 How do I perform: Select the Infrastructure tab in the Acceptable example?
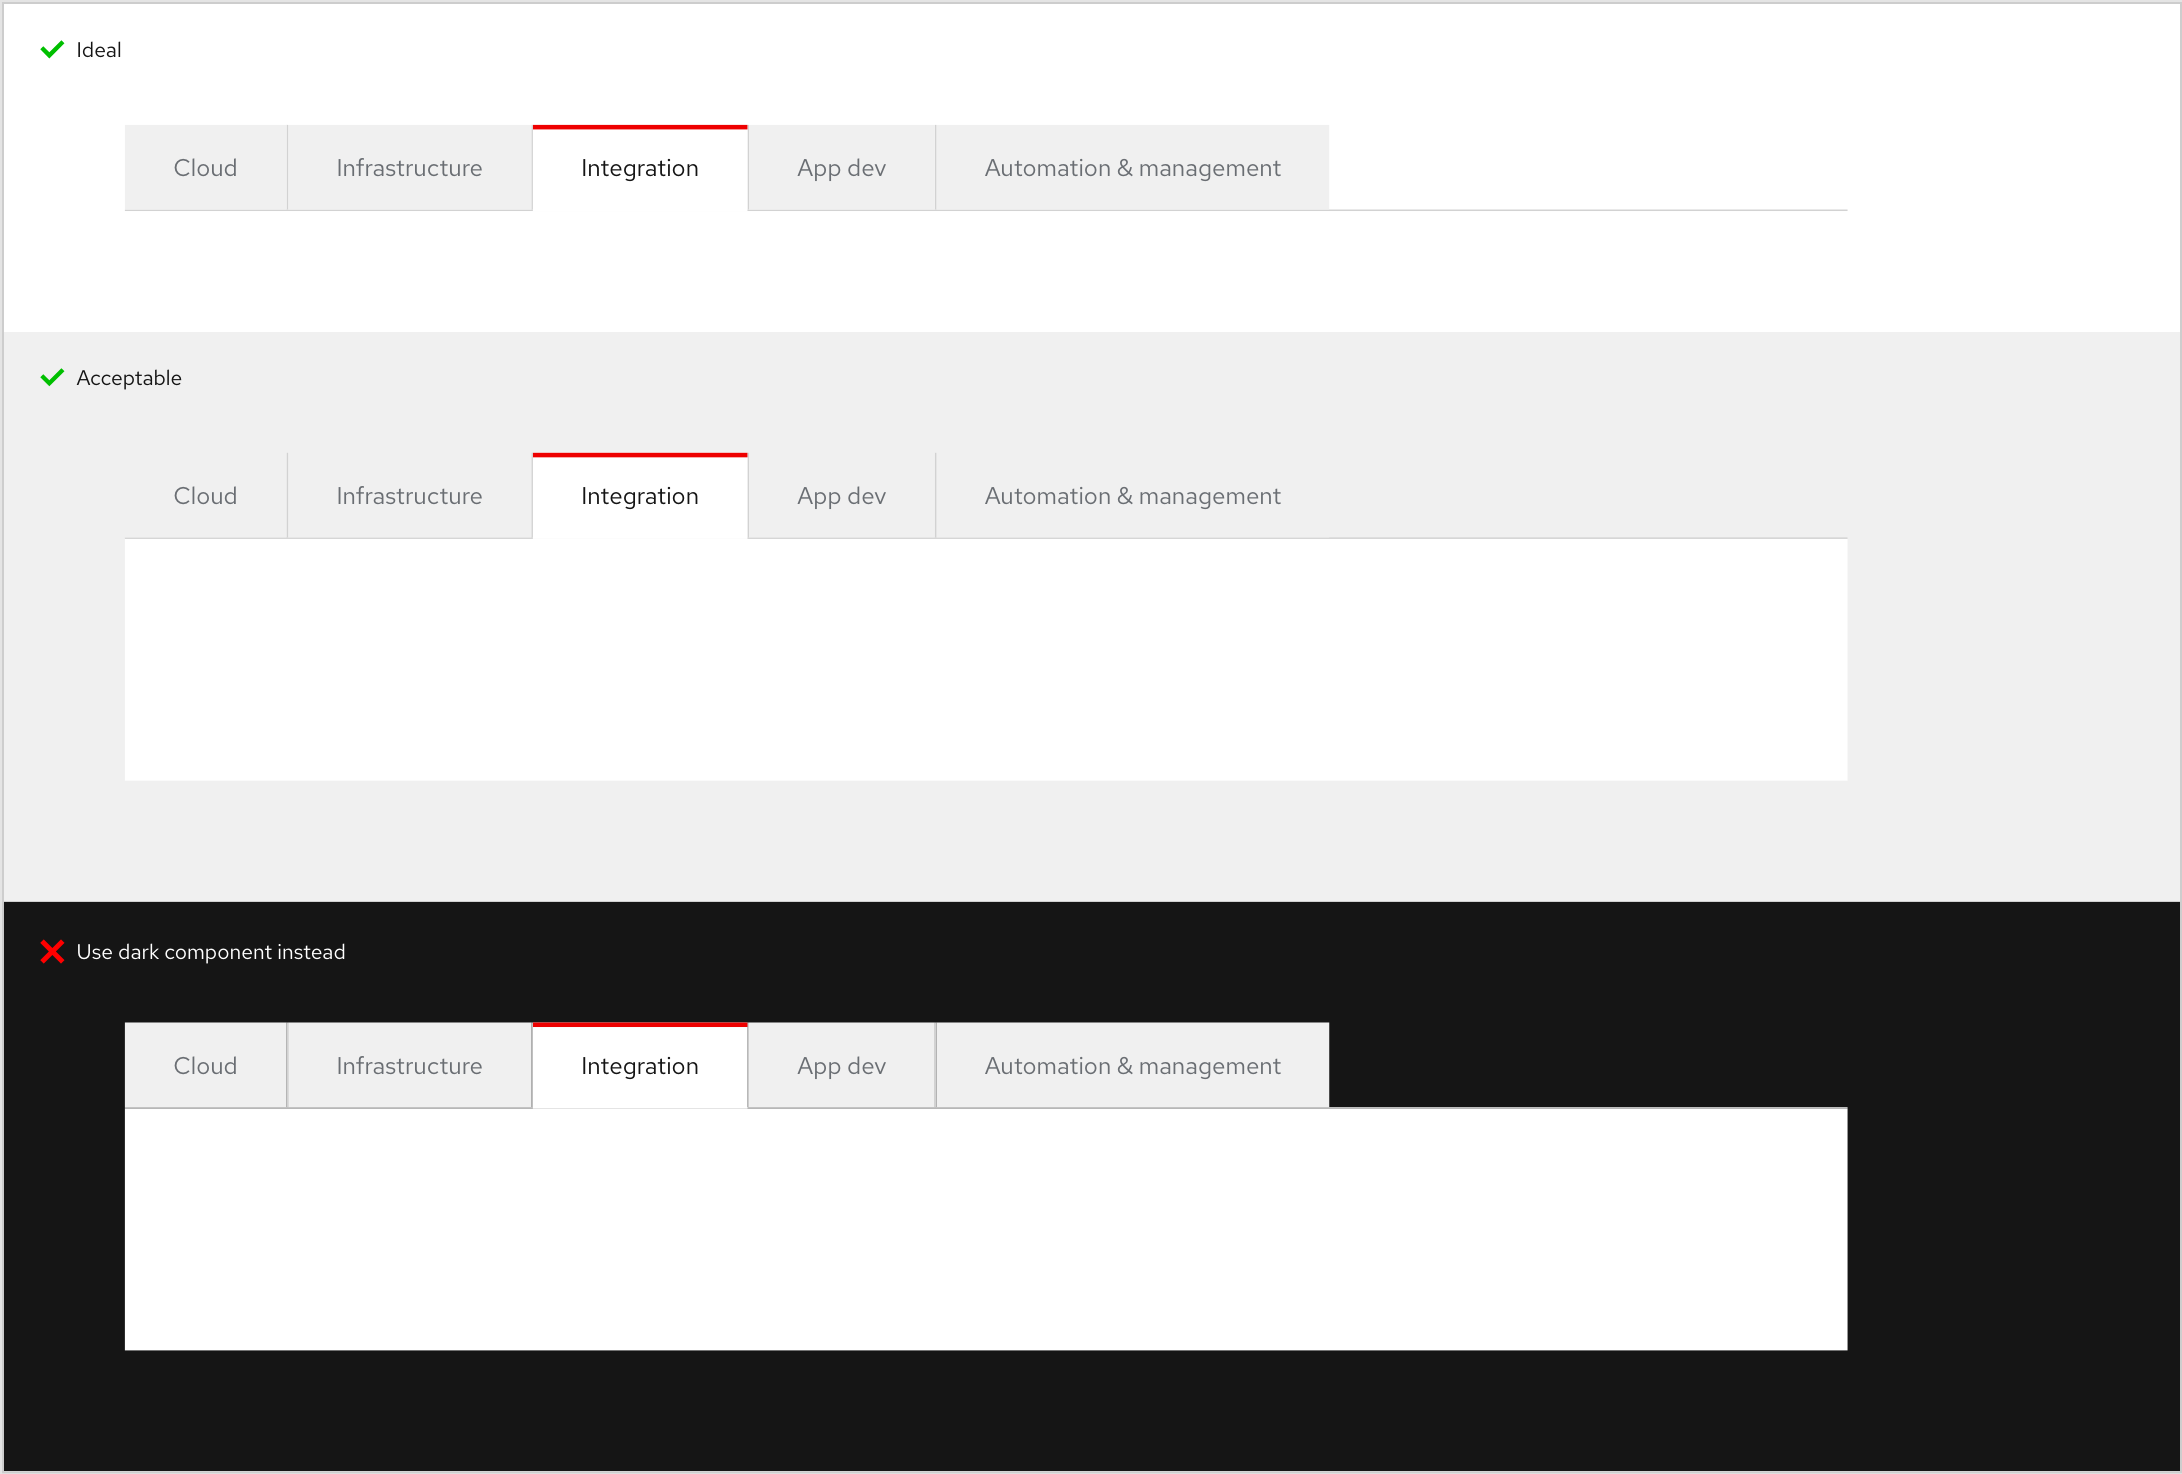(x=409, y=495)
